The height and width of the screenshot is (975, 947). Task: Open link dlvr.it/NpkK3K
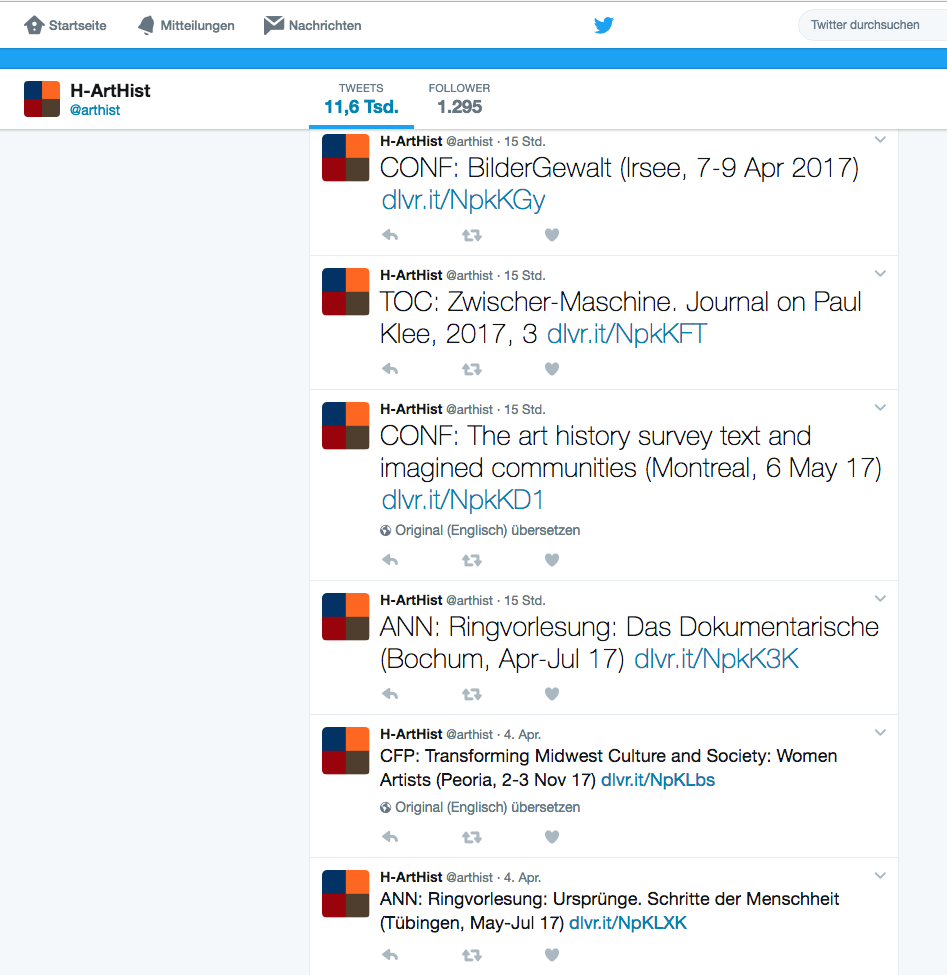716,659
